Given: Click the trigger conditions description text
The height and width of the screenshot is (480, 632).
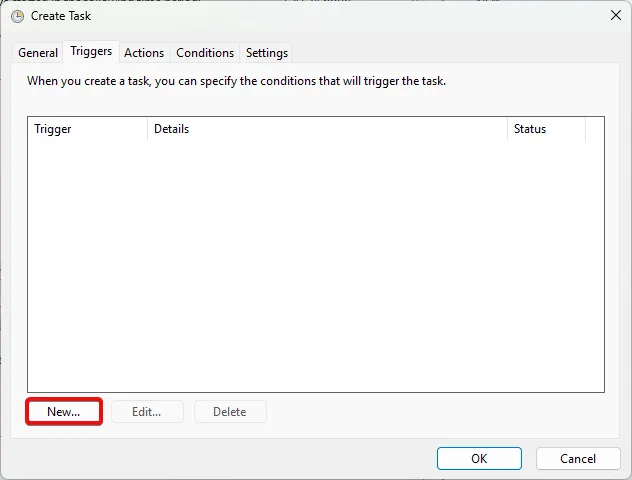Looking at the screenshot, I should (x=237, y=81).
